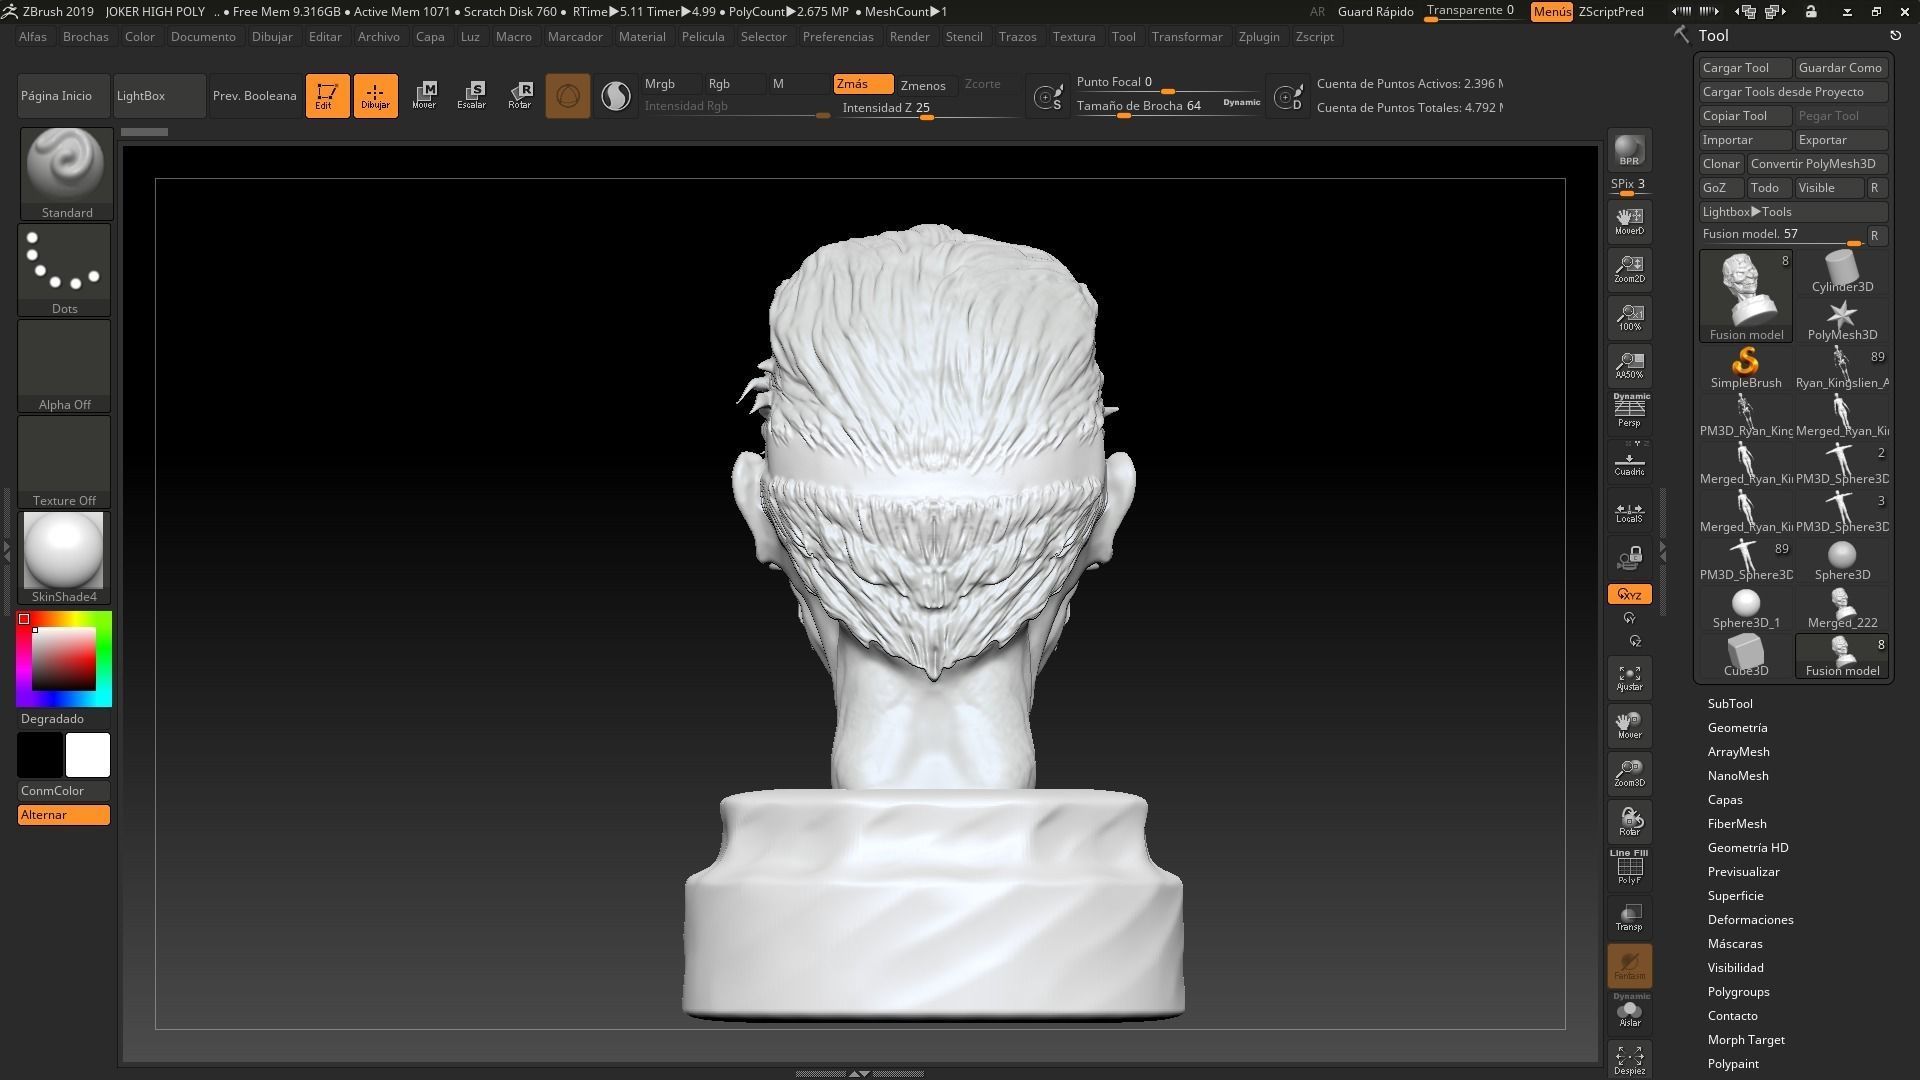Open LightBox from top shelf

pos(159,96)
